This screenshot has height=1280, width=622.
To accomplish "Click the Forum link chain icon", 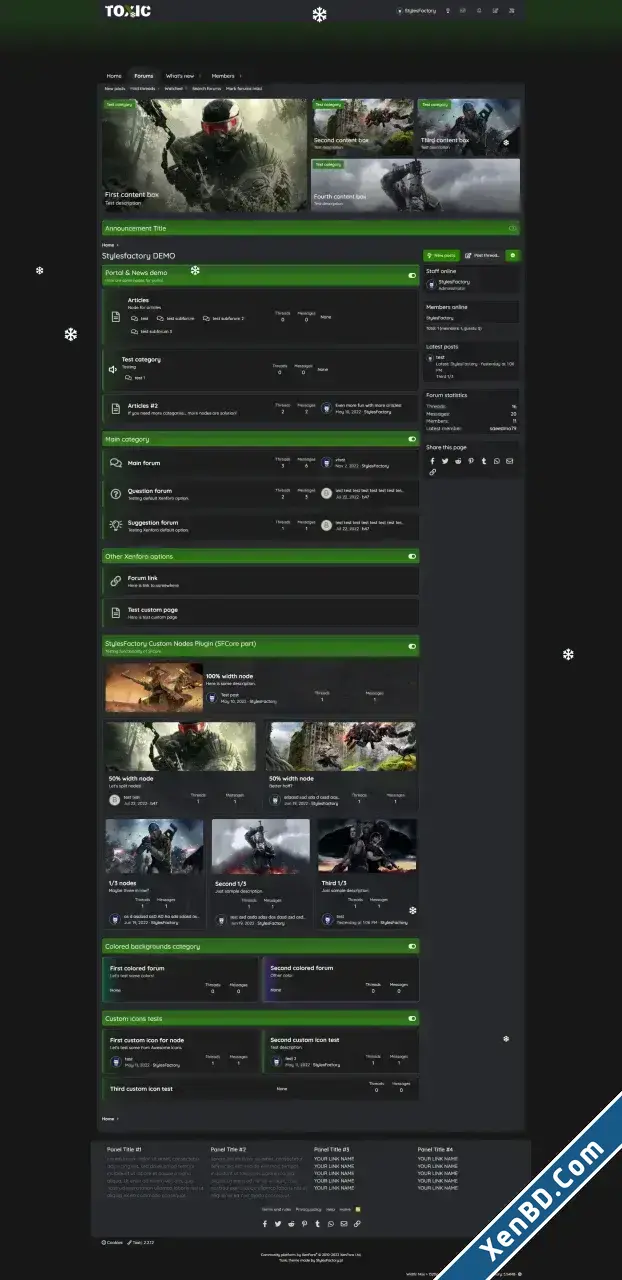I will [115, 580].
